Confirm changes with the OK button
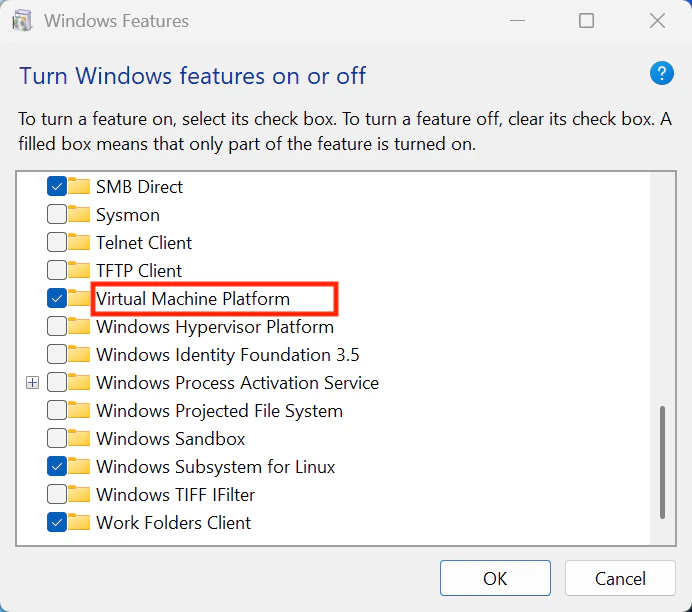 pos(495,578)
